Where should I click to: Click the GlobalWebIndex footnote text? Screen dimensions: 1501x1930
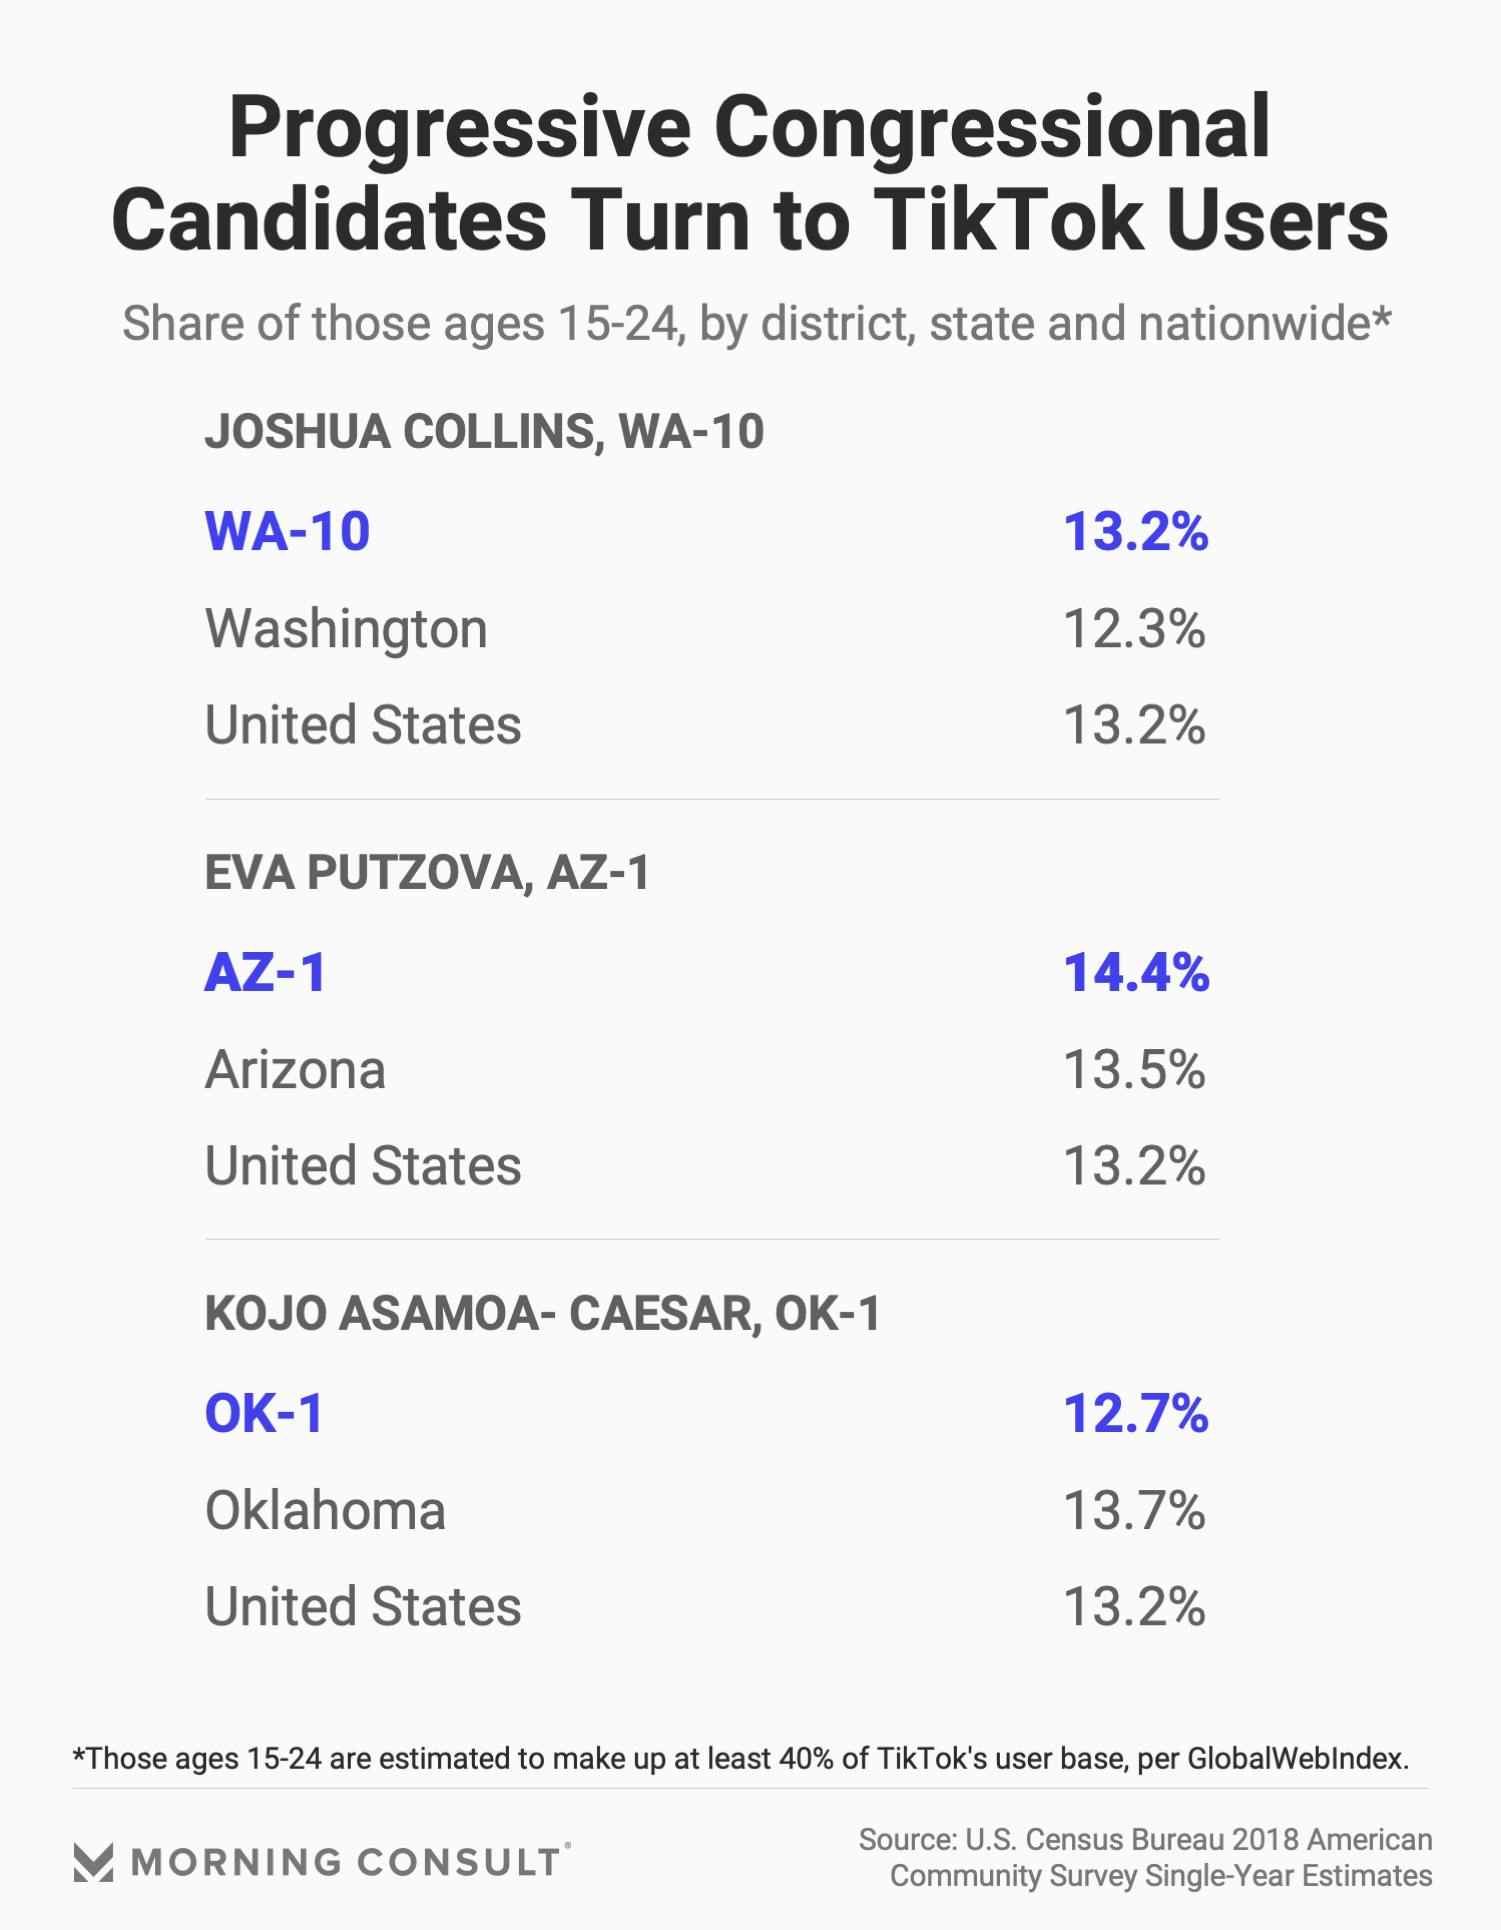pyautogui.click(x=740, y=1758)
